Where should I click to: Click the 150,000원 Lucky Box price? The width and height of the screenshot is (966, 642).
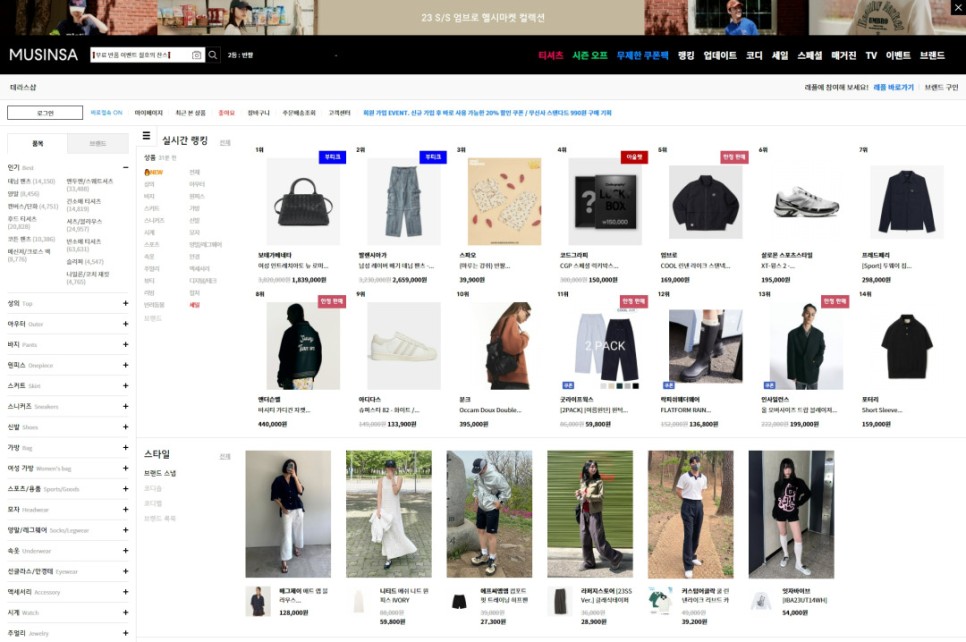(x=603, y=280)
